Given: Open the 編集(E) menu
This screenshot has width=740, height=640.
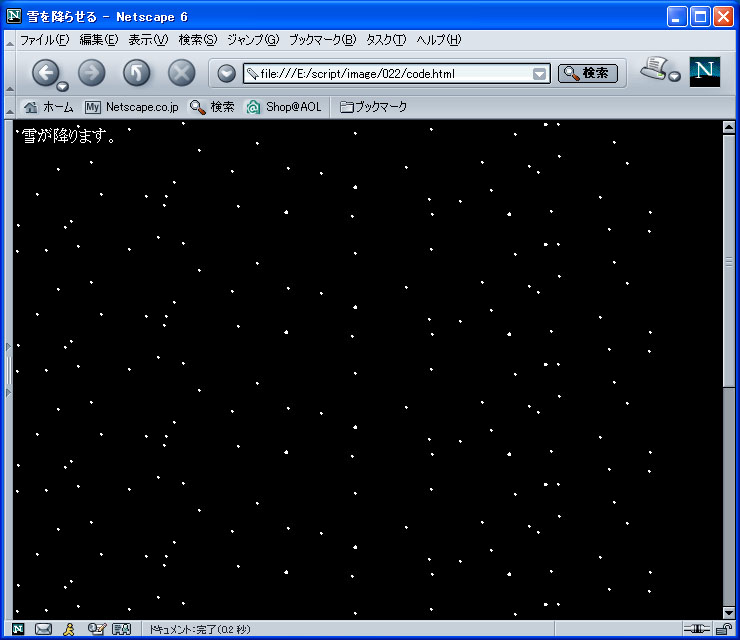Looking at the screenshot, I should [99, 40].
